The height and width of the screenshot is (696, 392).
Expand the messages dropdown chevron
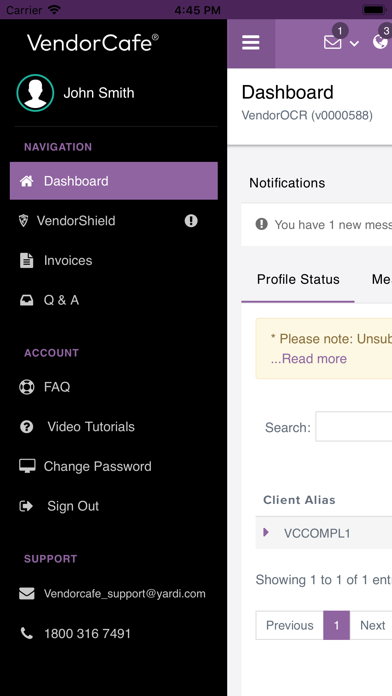[354, 43]
